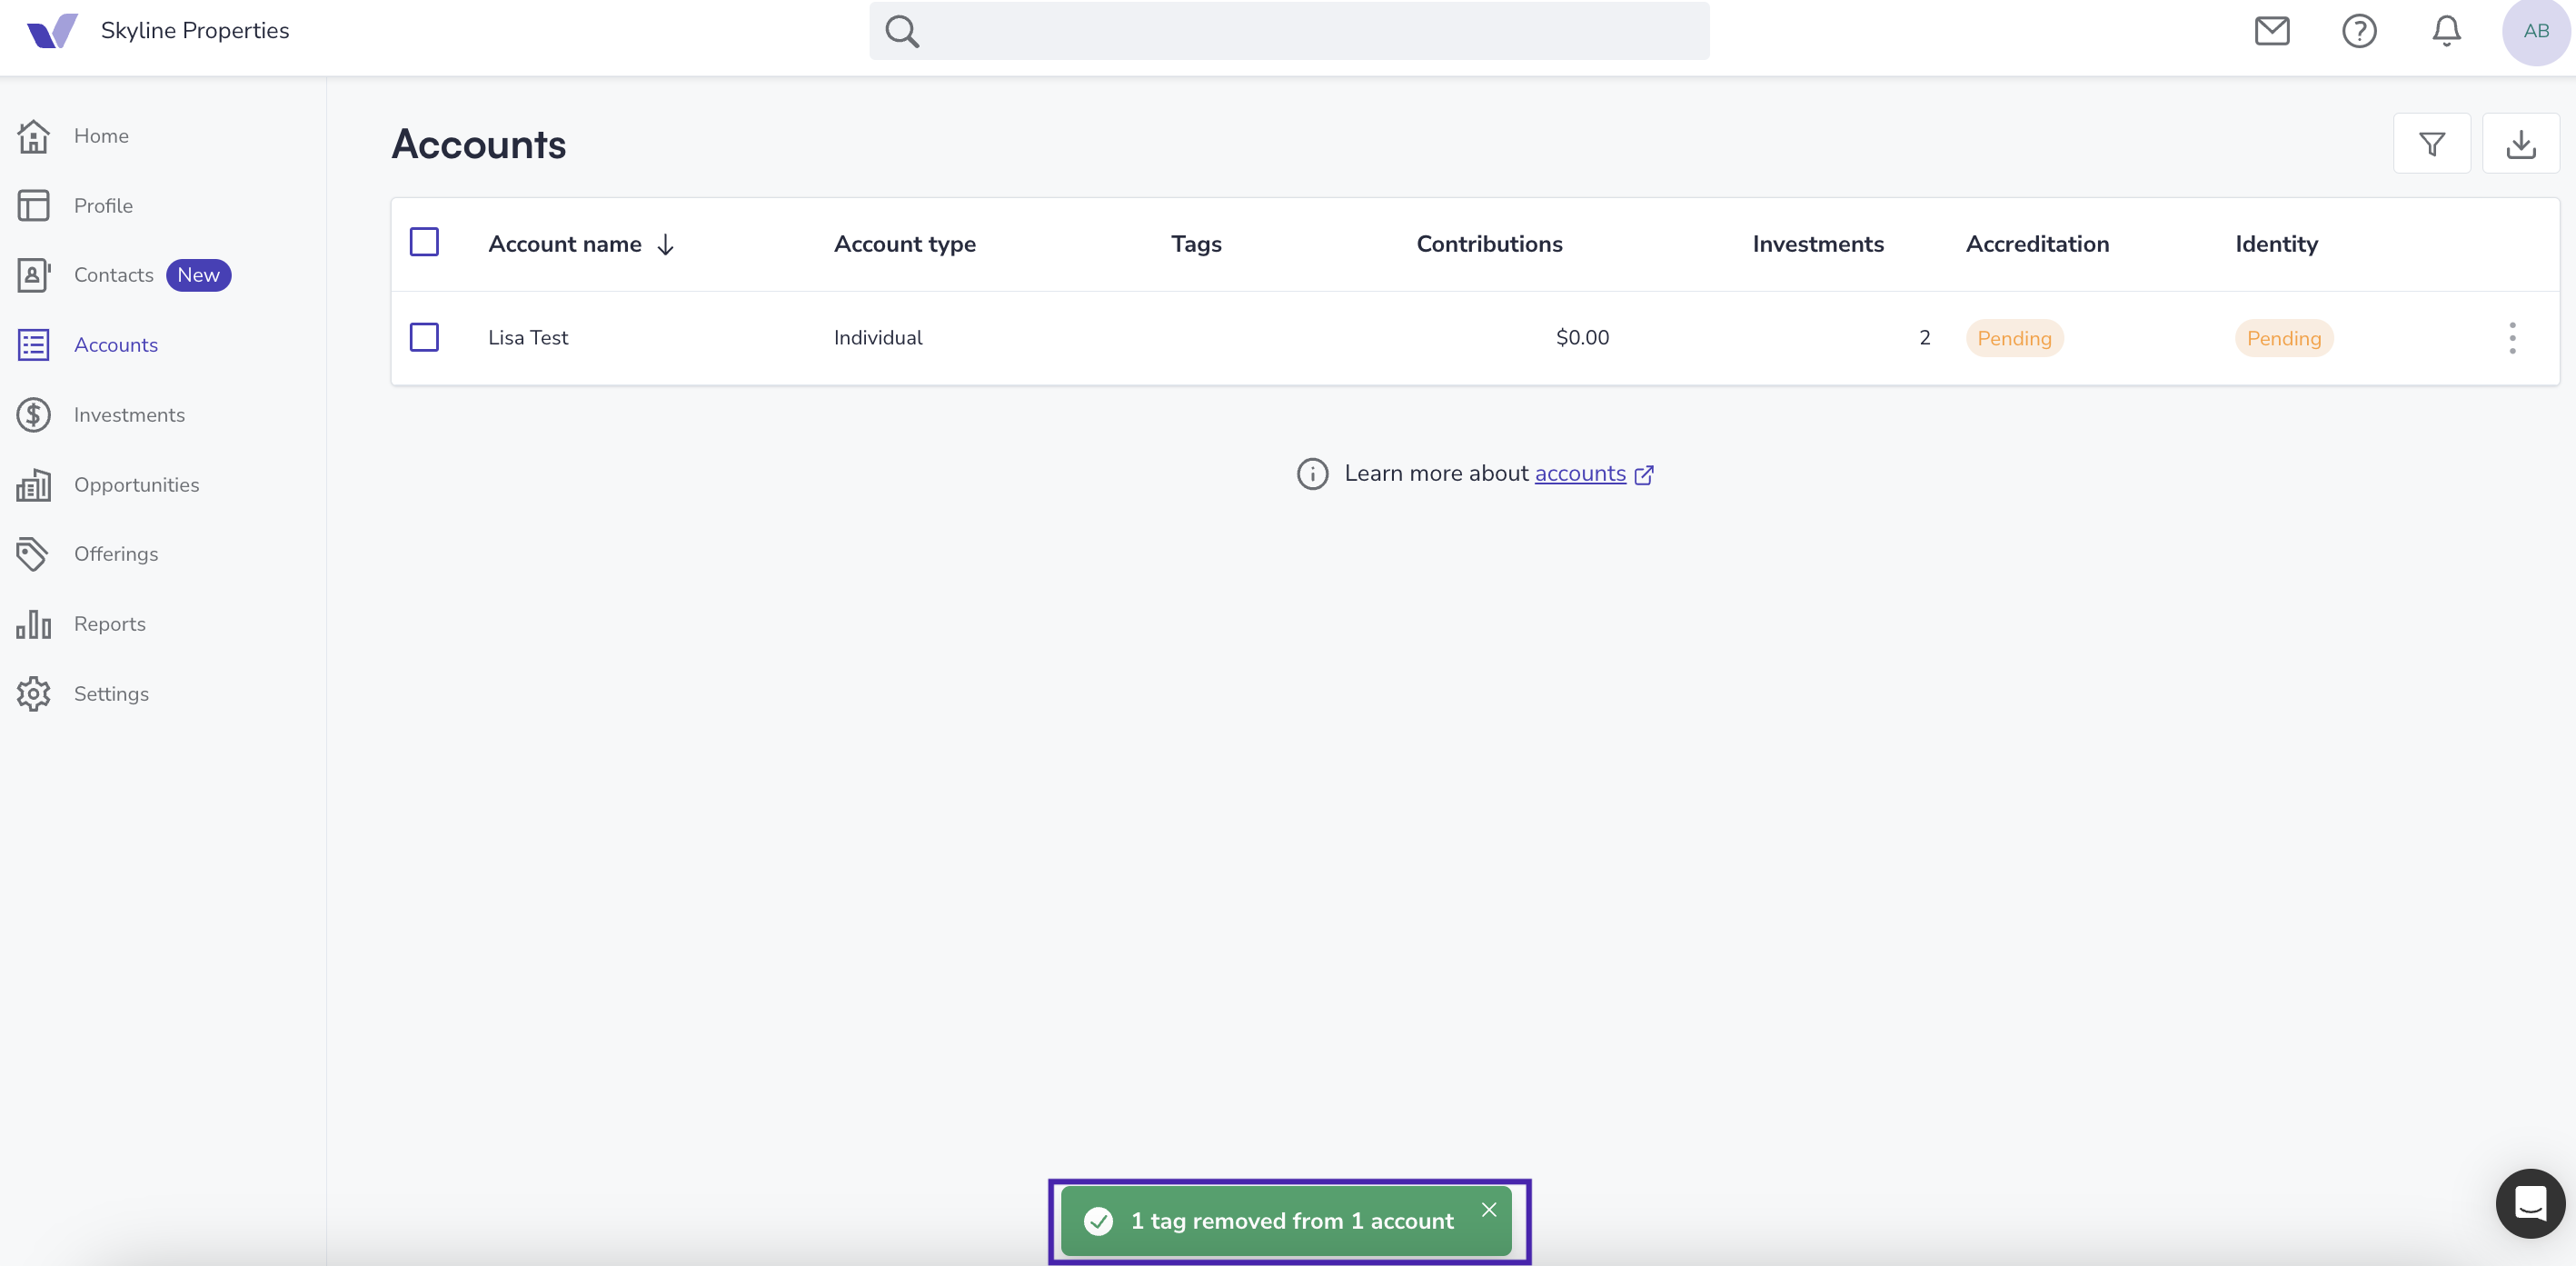
Task: Follow the accounts help link
Action: coord(1580,474)
